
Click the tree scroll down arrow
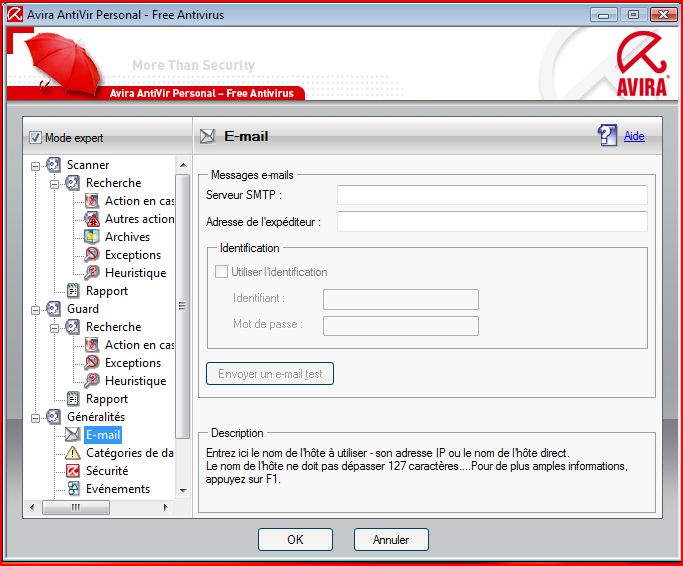tap(183, 490)
